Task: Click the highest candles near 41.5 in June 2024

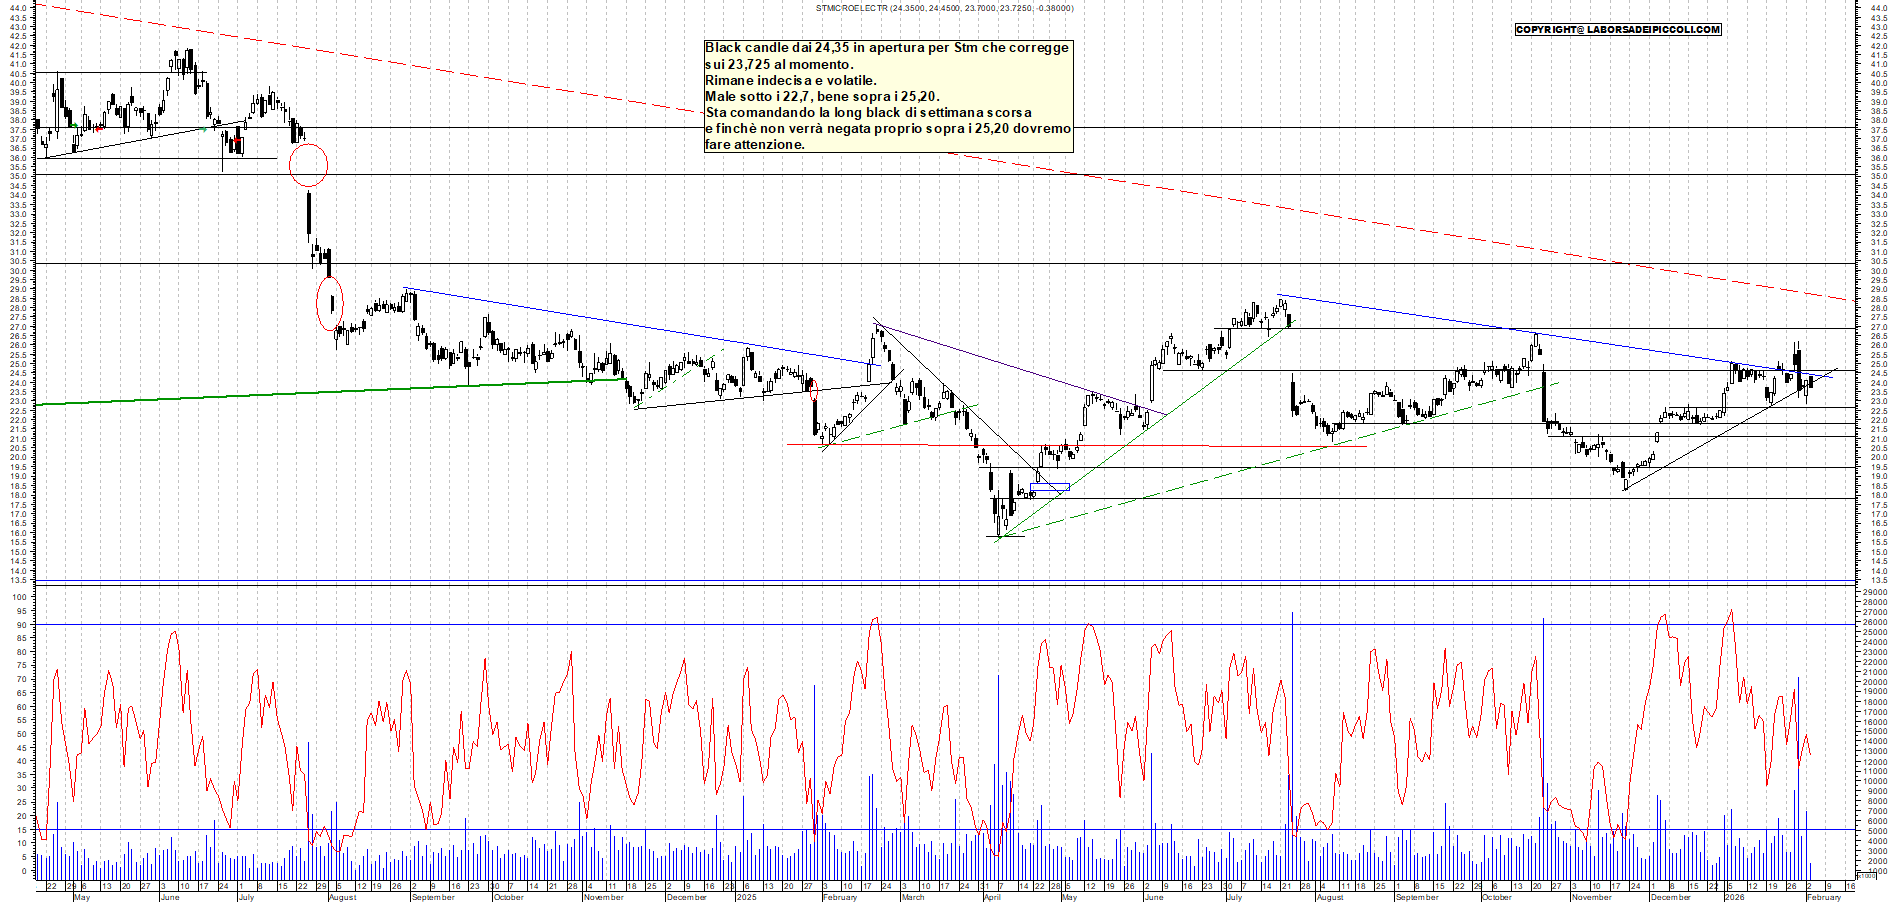Action: pos(187,60)
